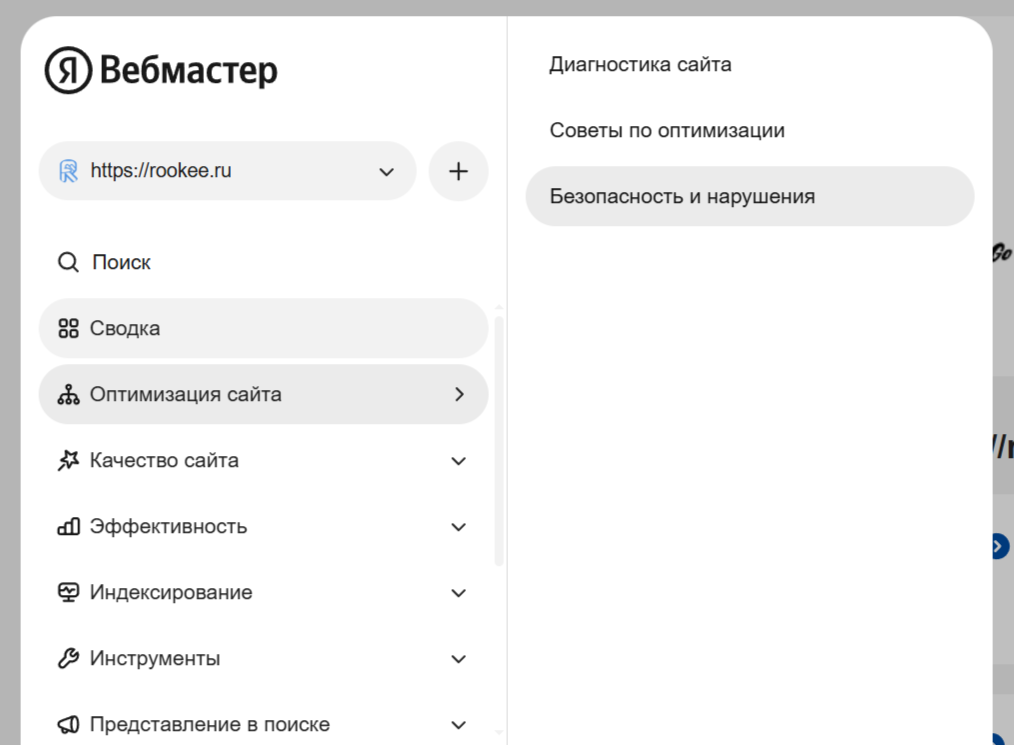Click the Инструменты wrench icon
This screenshot has height=745, width=1014.
click(68, 659)
